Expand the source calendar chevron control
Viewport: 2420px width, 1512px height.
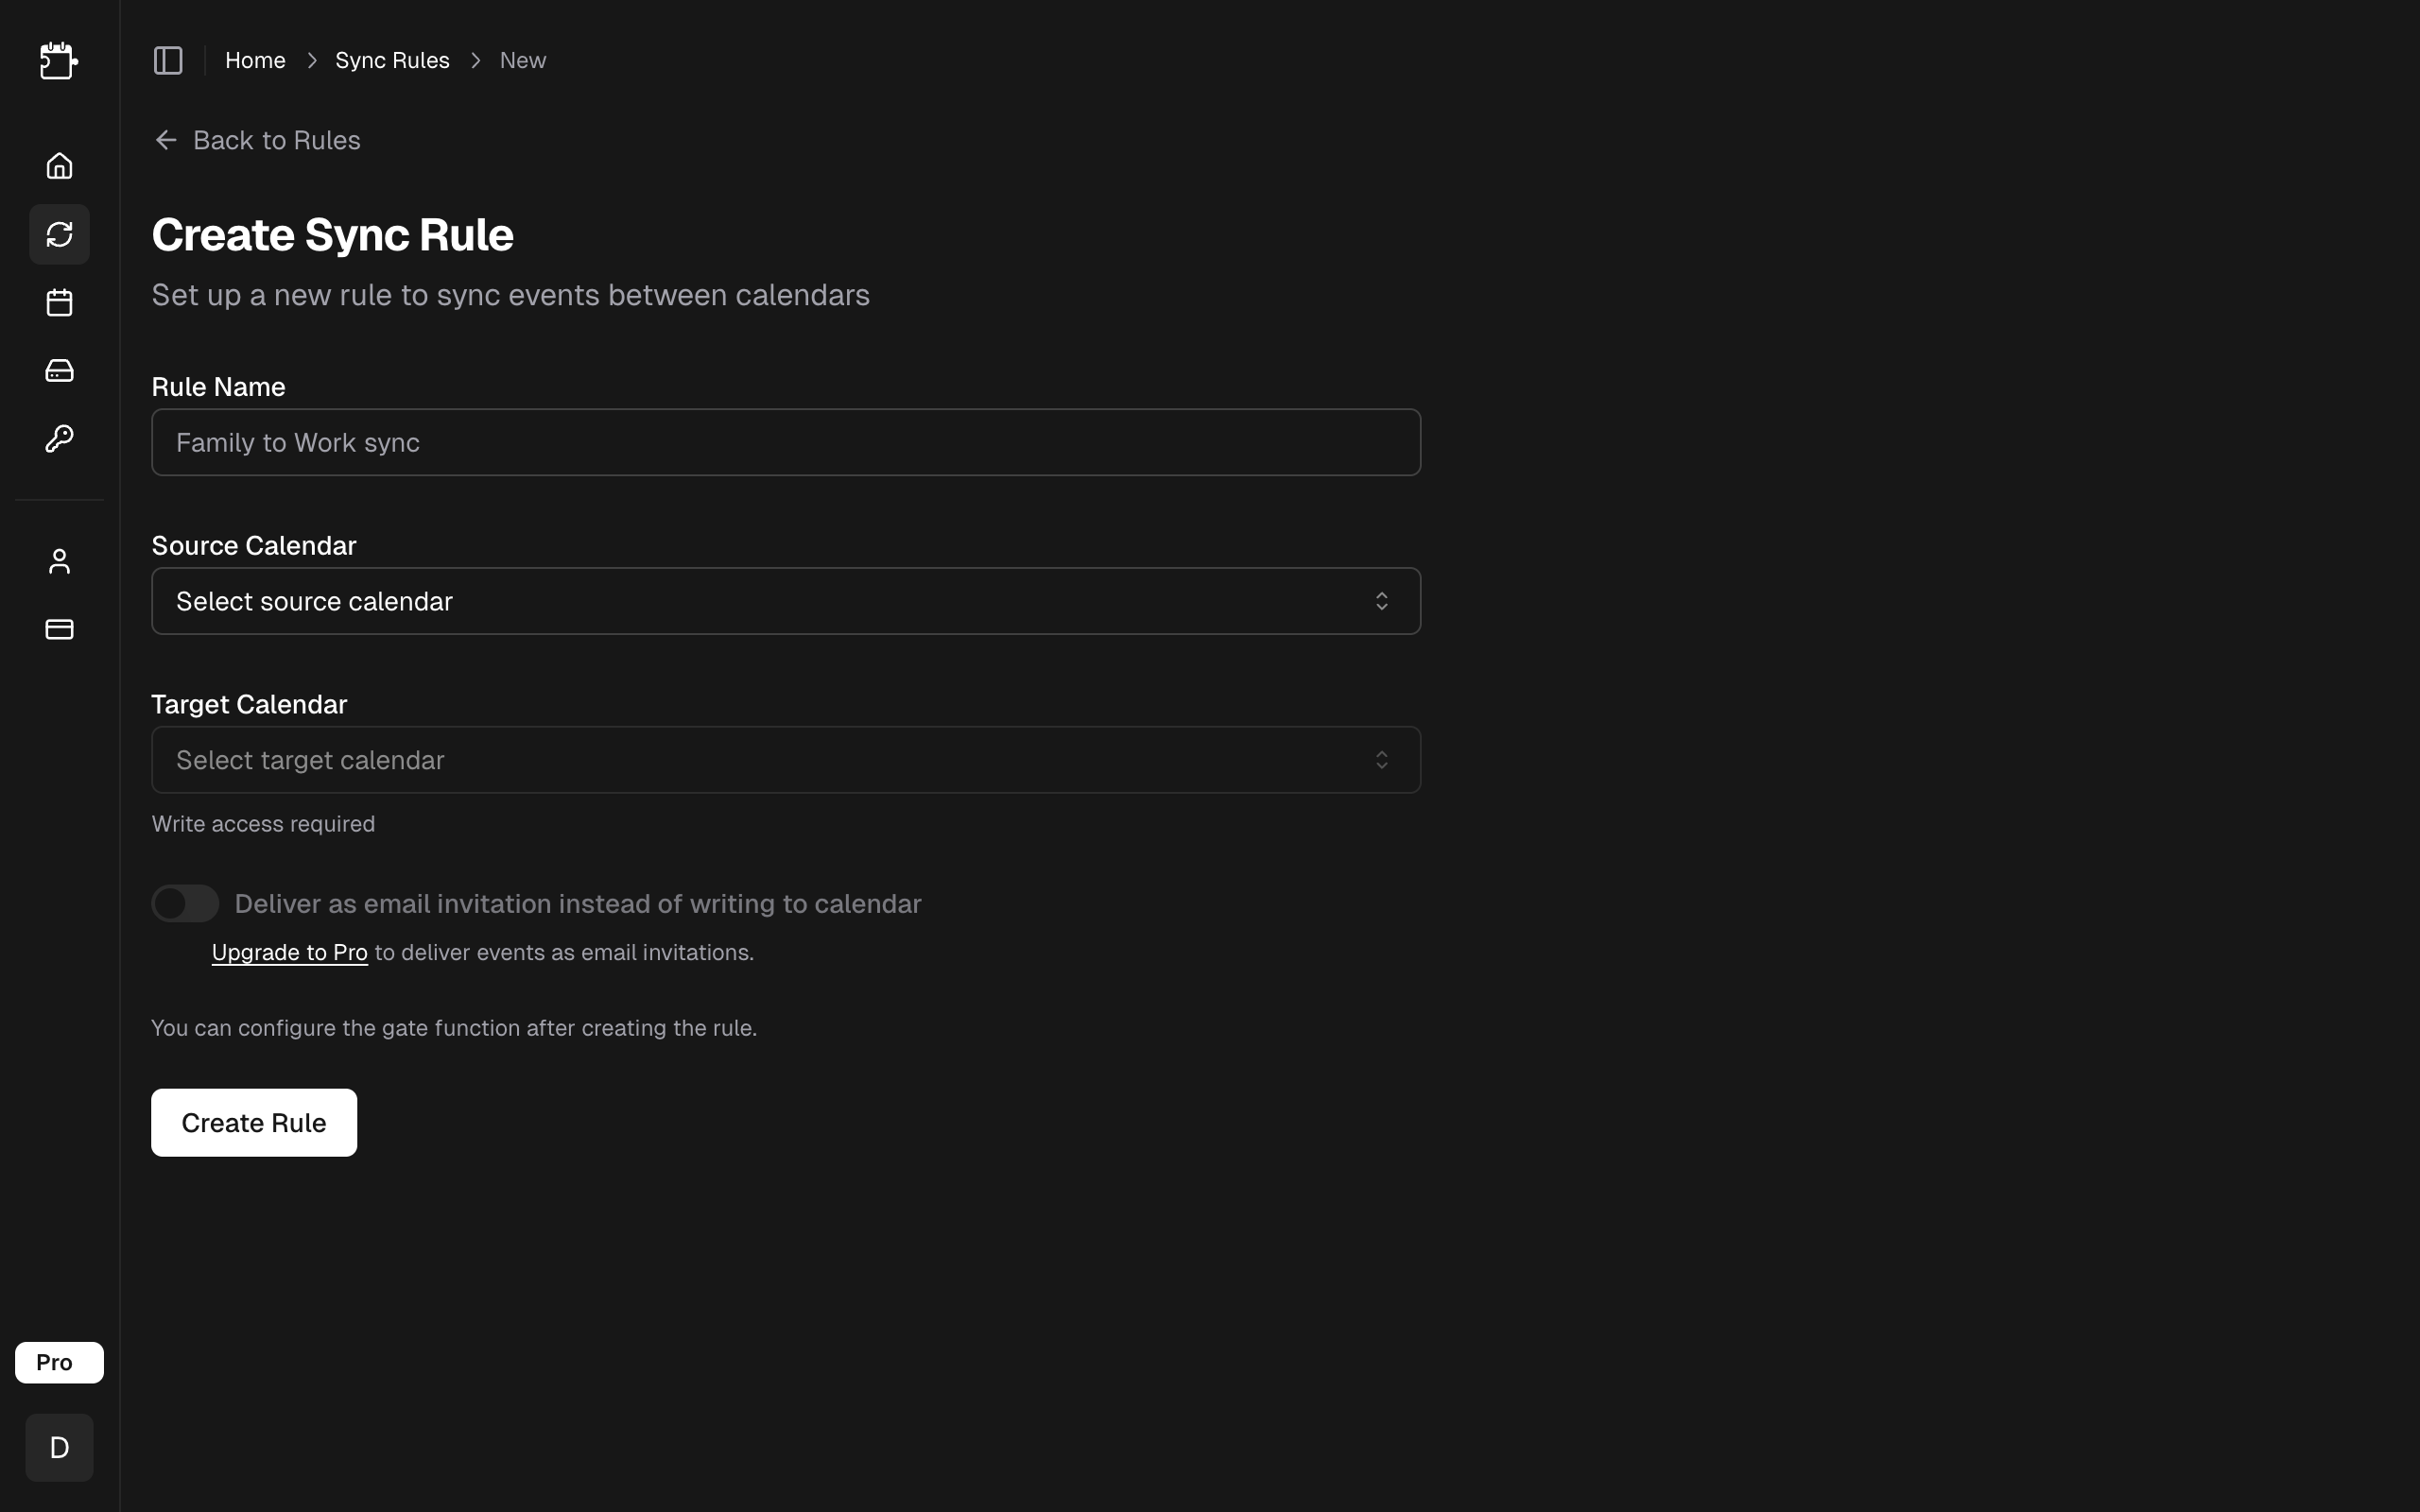[1382, 600]
